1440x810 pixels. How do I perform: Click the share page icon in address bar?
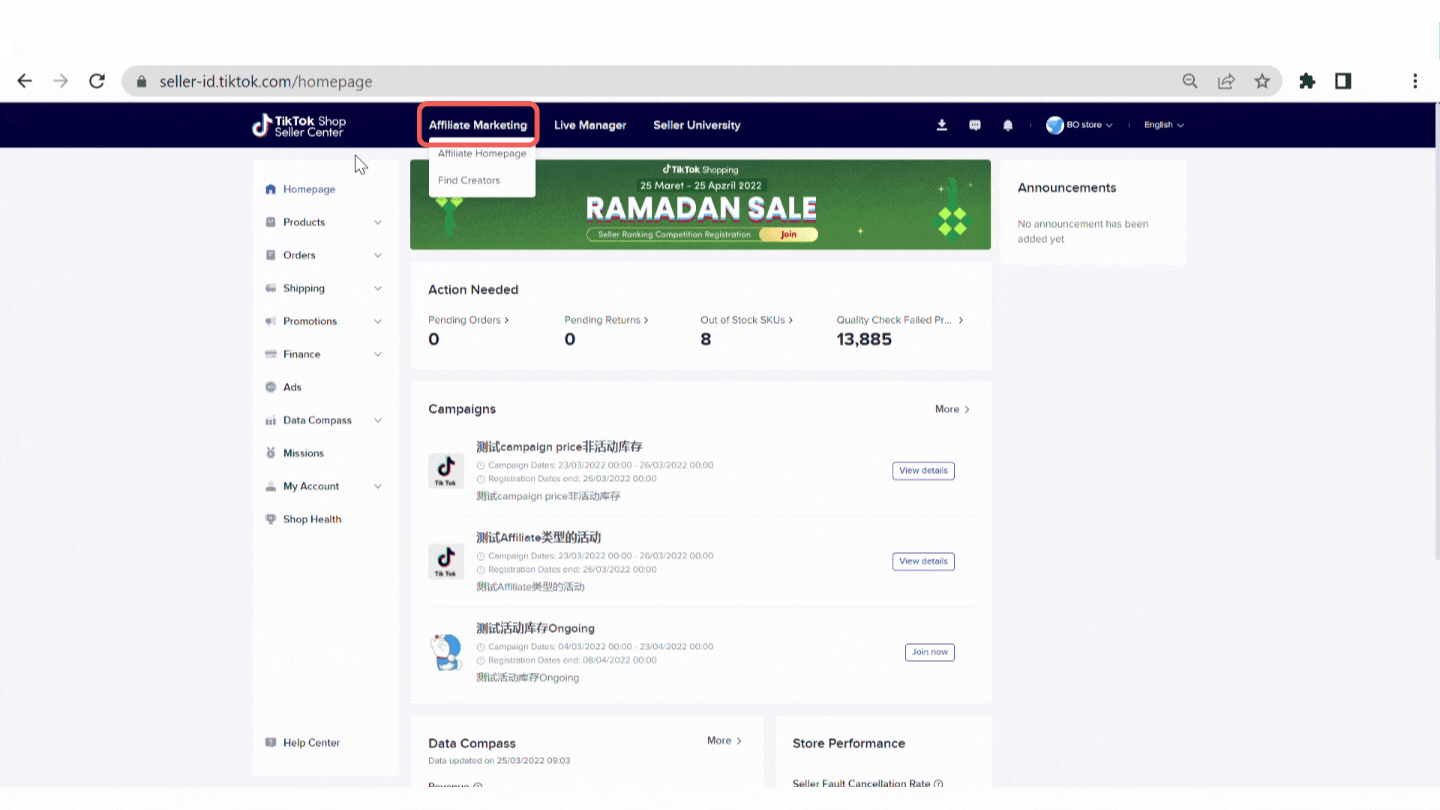point(1226,81)
